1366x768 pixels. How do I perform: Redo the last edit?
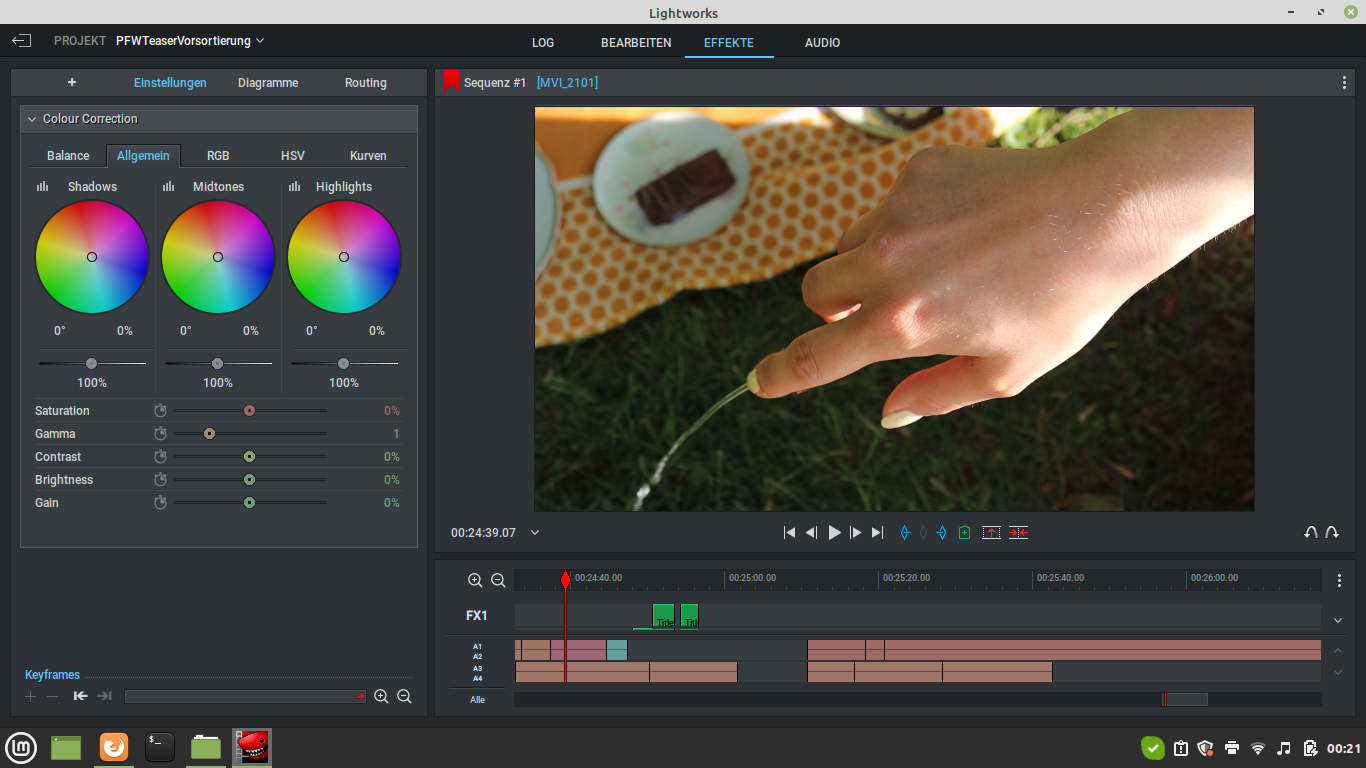click(1332, 533)
